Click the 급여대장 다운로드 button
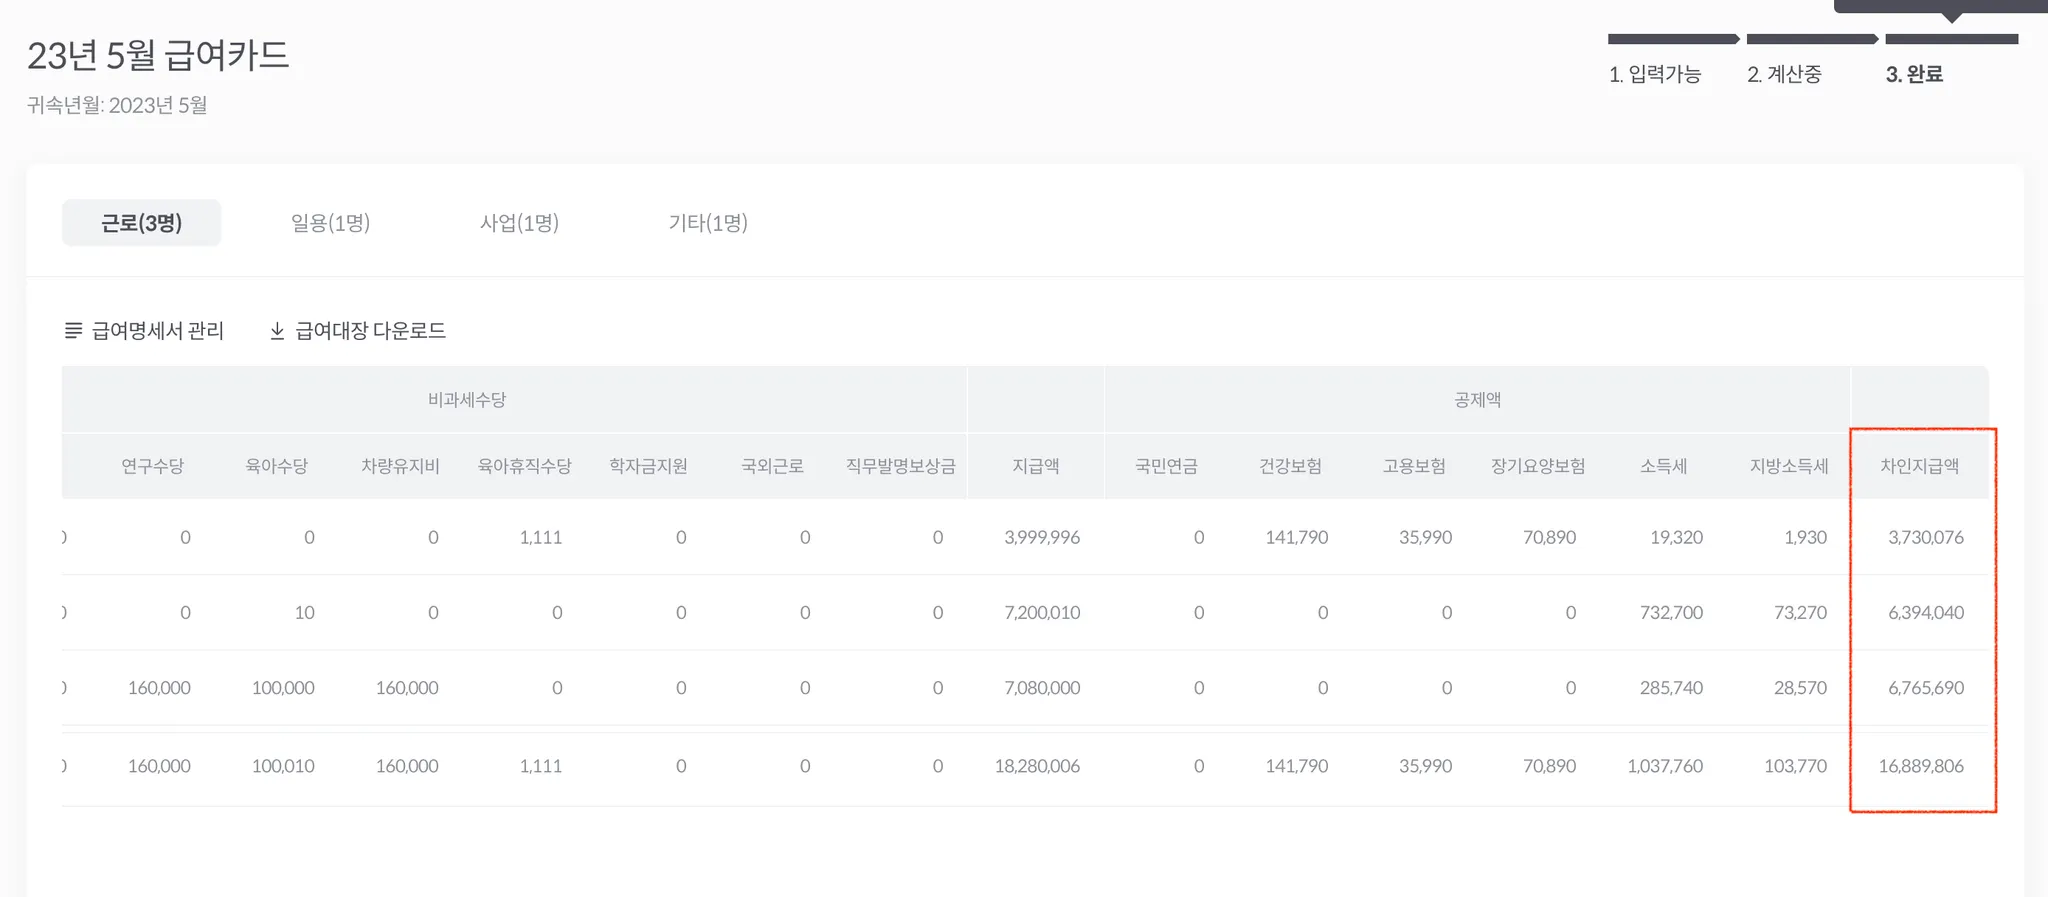Image resolution: width=2048 pixels, height=897 pixels. (357, 331)
